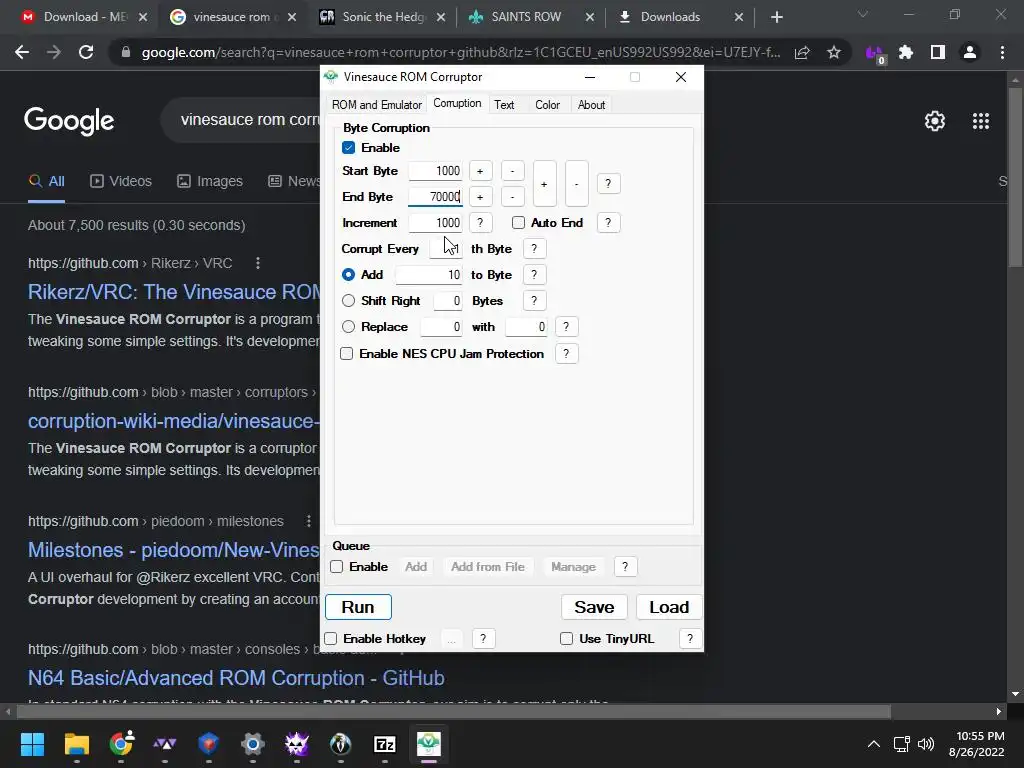Open help for Increment field

click(480, 223)
